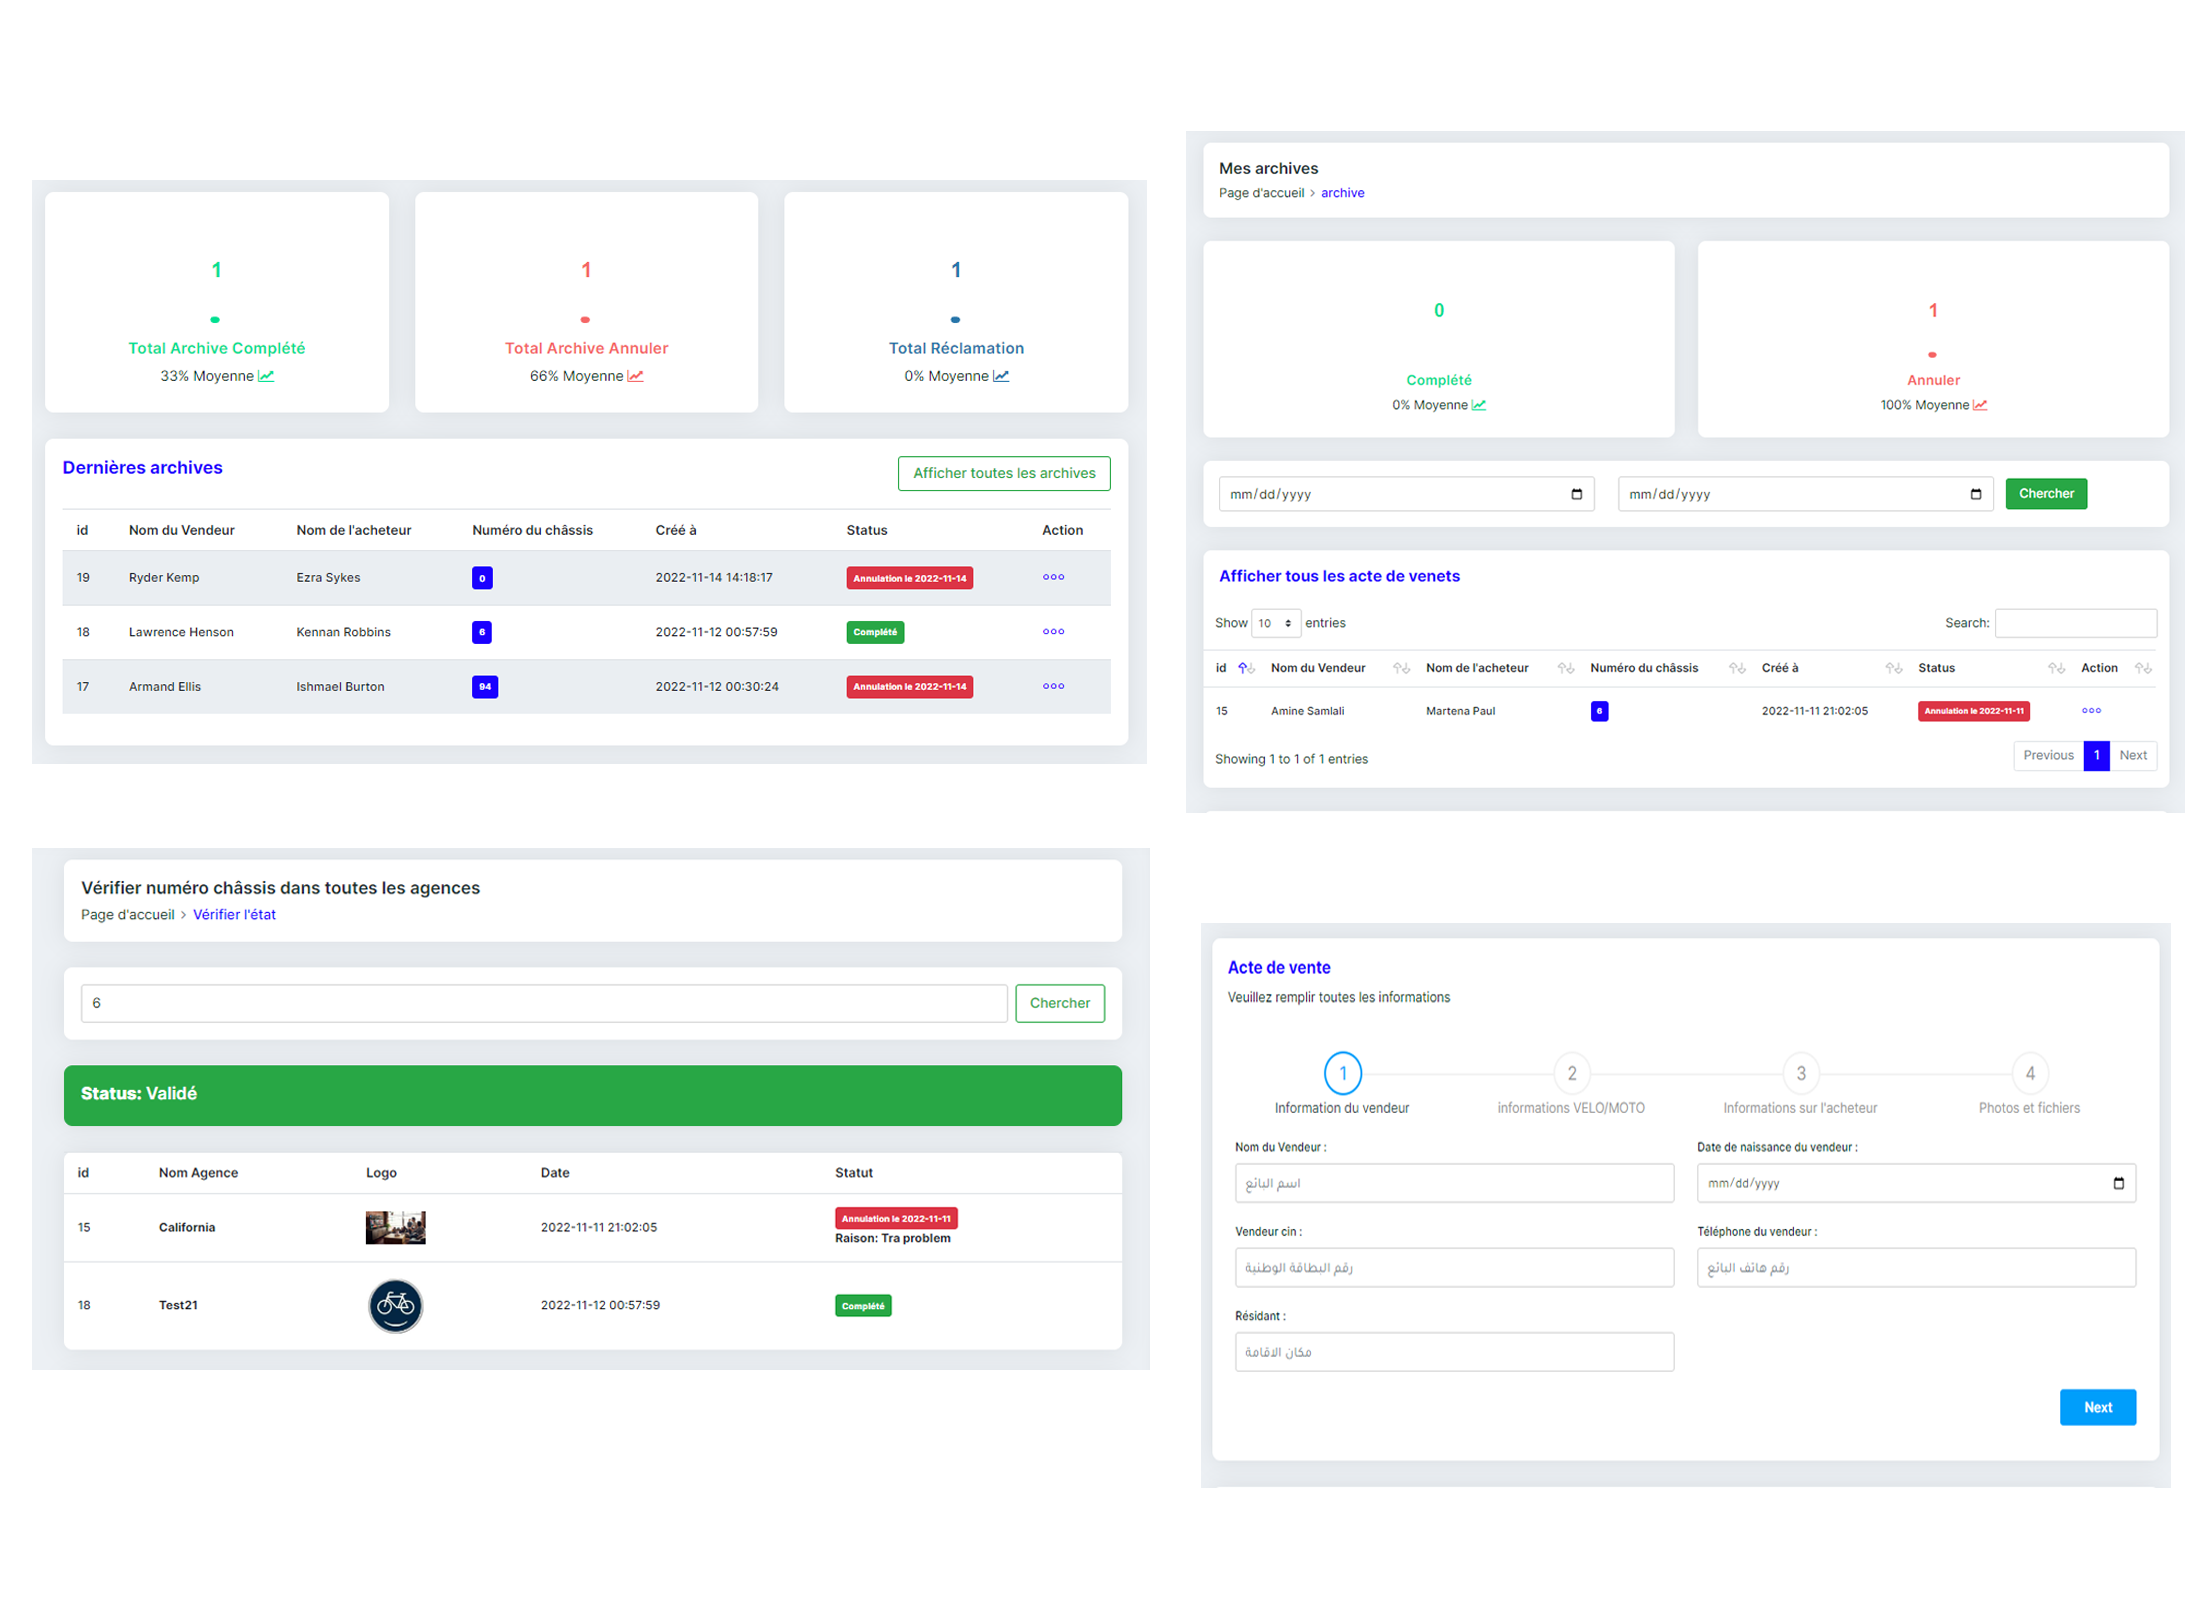This screenshot has width=2200, height=1600.
Task: Open calendar icon in seller birthdate field
Action: (x=2118, y=1183)
